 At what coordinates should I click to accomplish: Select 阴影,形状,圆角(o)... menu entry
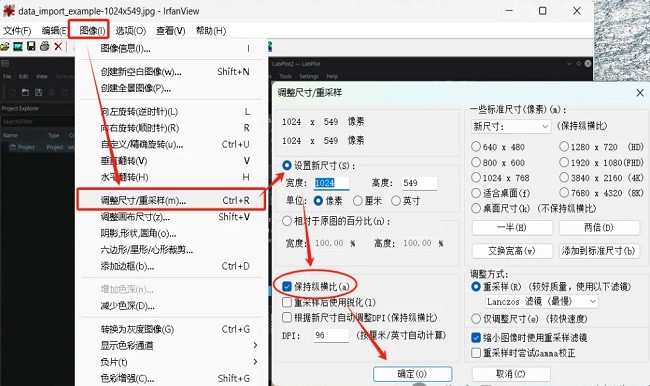(x=172, y=233)
